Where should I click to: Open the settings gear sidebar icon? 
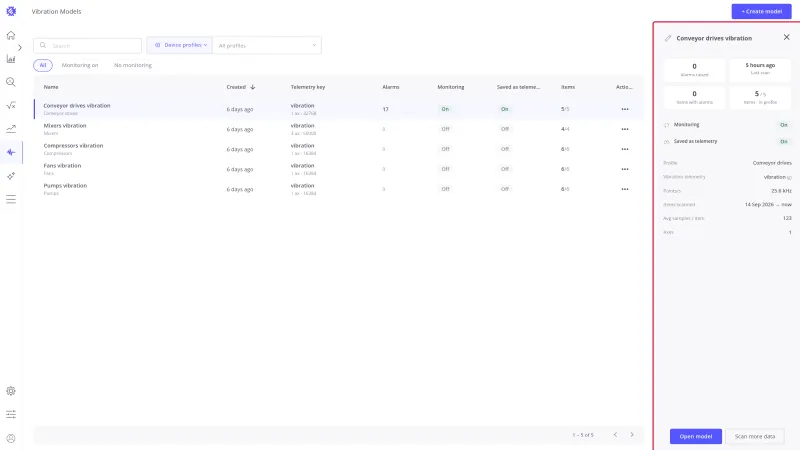[11, 391]
